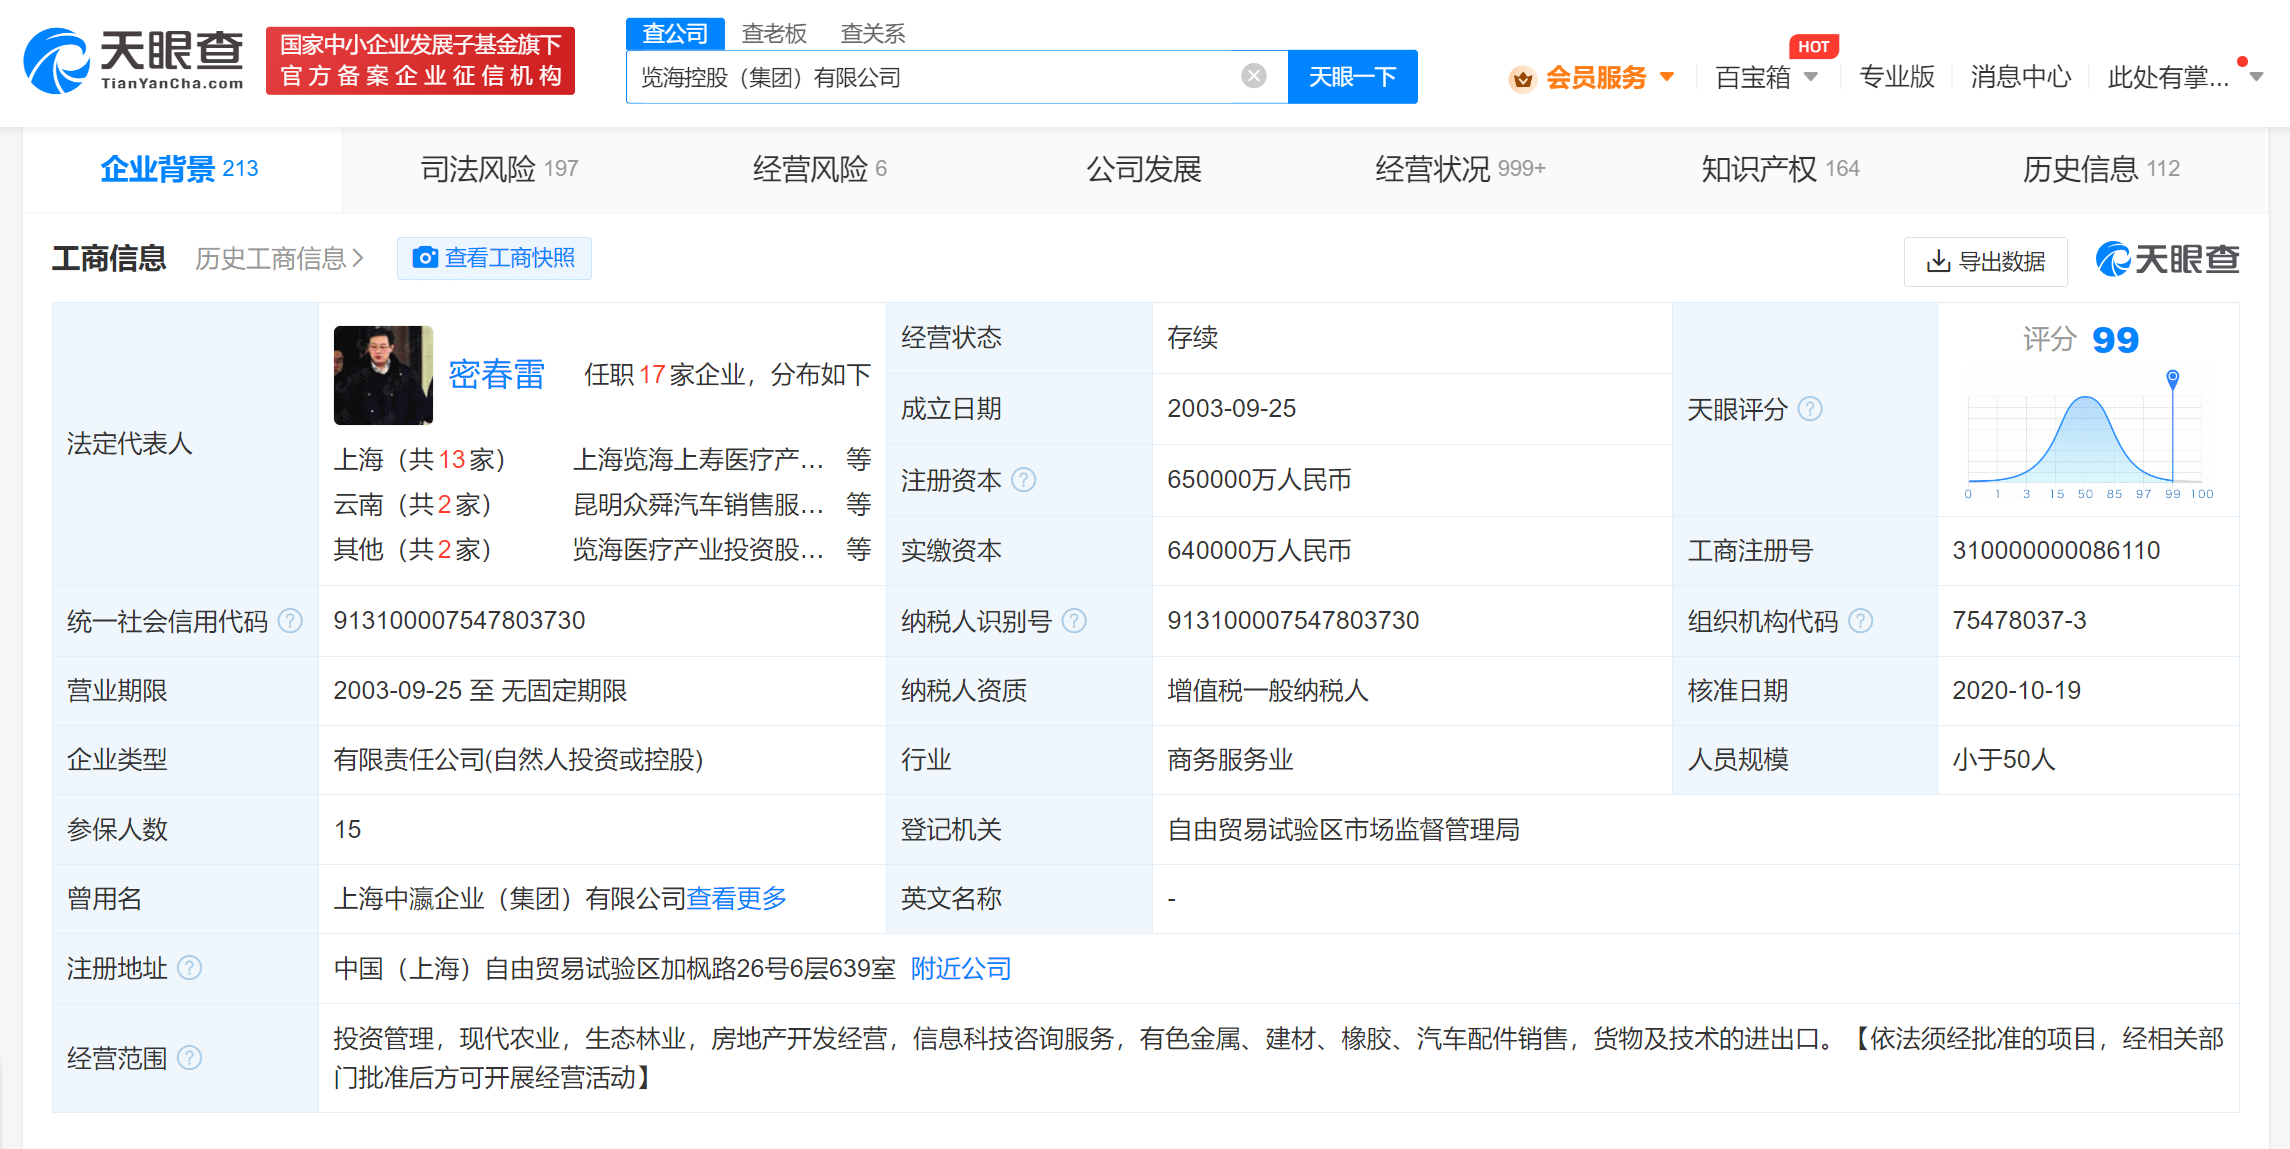Expand the user account dropdown arrow
Image resolution: width=2290 pixels, height=1149 pixels.
2256,77
